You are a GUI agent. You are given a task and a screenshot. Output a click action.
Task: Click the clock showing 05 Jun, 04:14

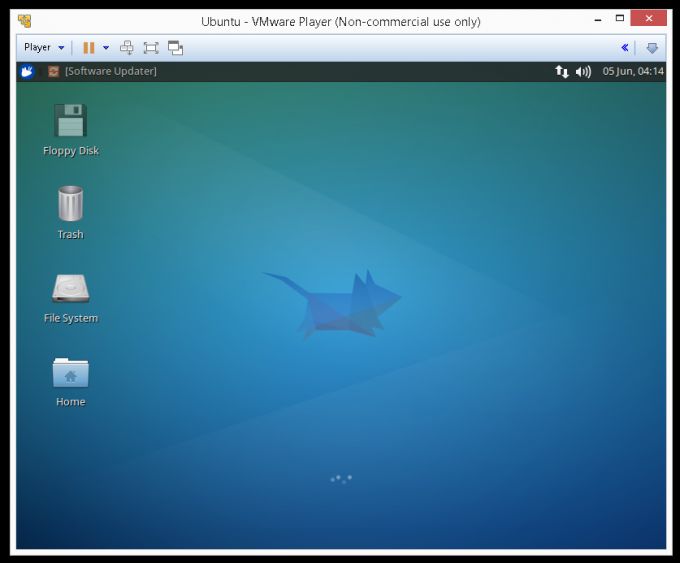click(x=633, y=71)
